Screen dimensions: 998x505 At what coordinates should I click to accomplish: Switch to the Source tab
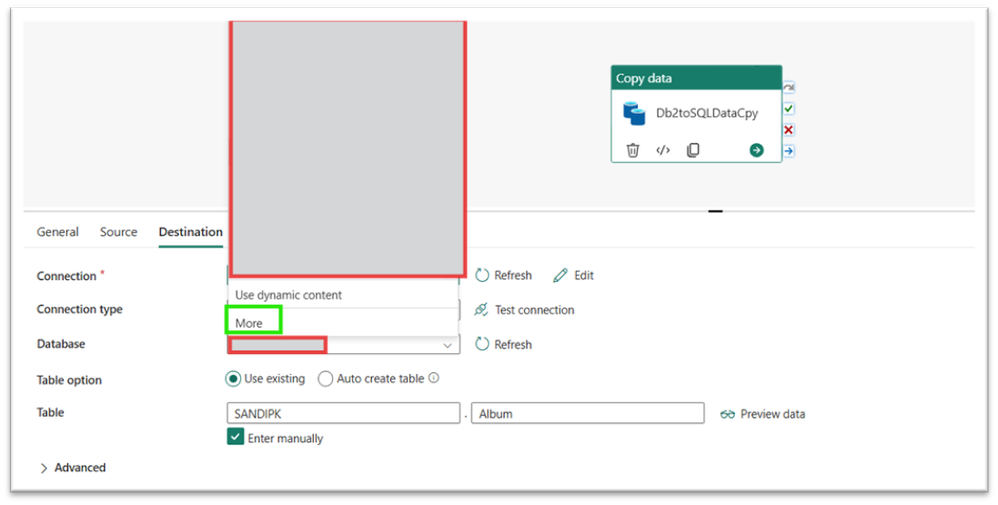point(118,232)
